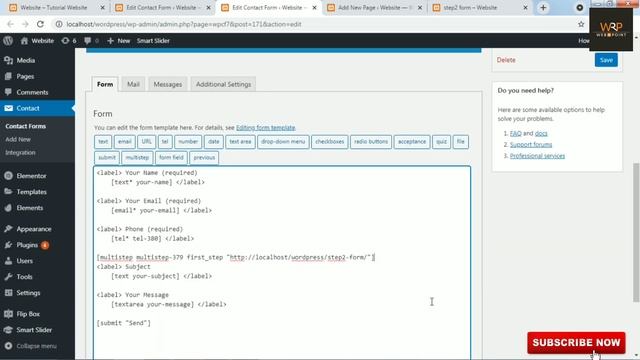Open Professional services link
This screenshot has height=360, width=640.
pyautogui.click(x=537, y=156)
